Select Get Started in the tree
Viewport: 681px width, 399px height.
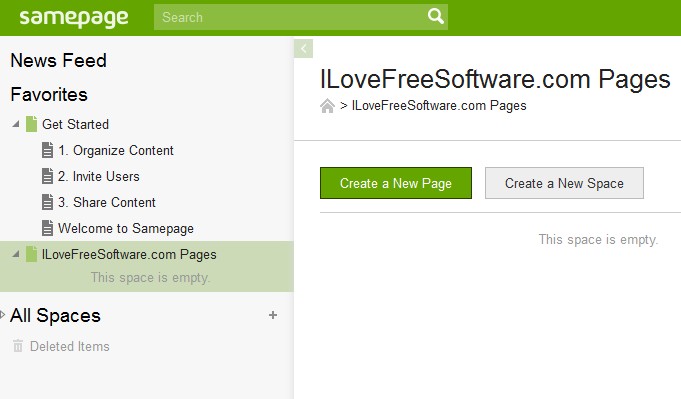(75, 124)
